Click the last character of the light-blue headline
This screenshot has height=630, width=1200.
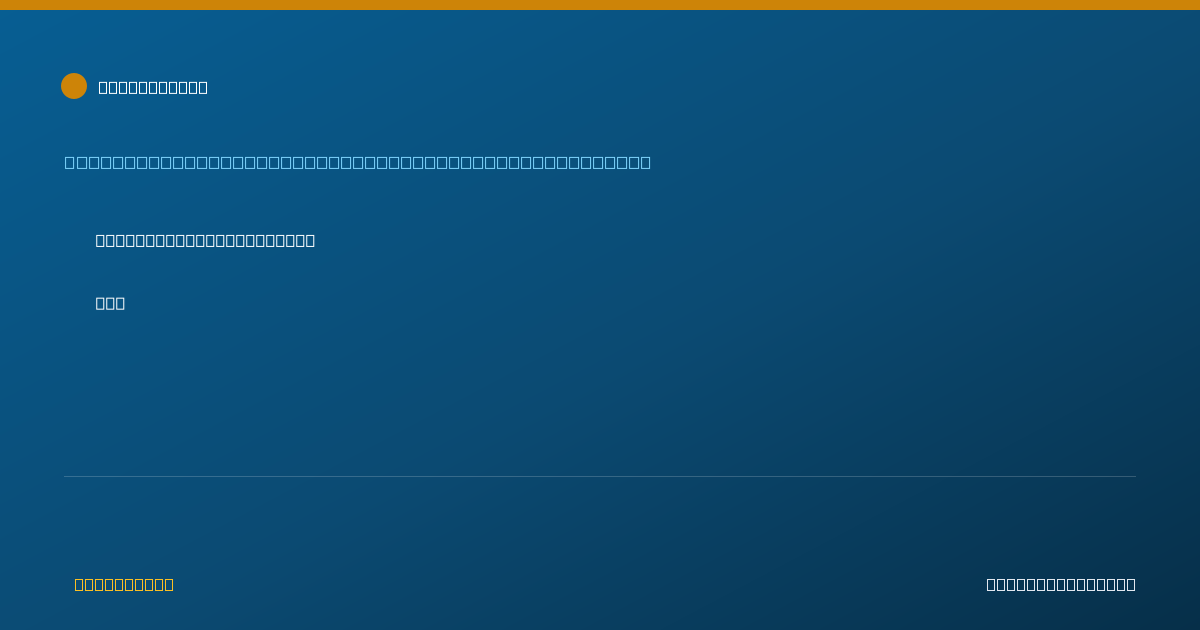click(646, 162)
